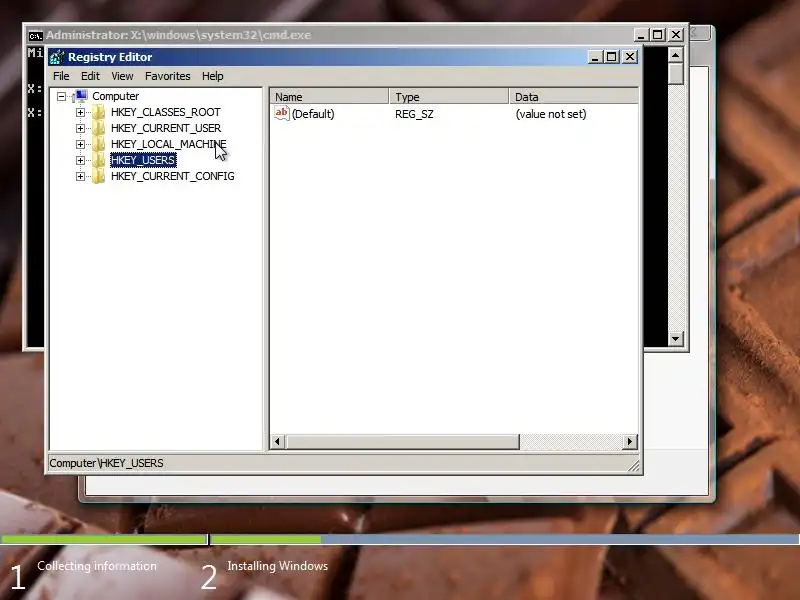Expand the HKEY_CLASSES_ROOT key
This screenshot has width=800, height=600.
80,112
